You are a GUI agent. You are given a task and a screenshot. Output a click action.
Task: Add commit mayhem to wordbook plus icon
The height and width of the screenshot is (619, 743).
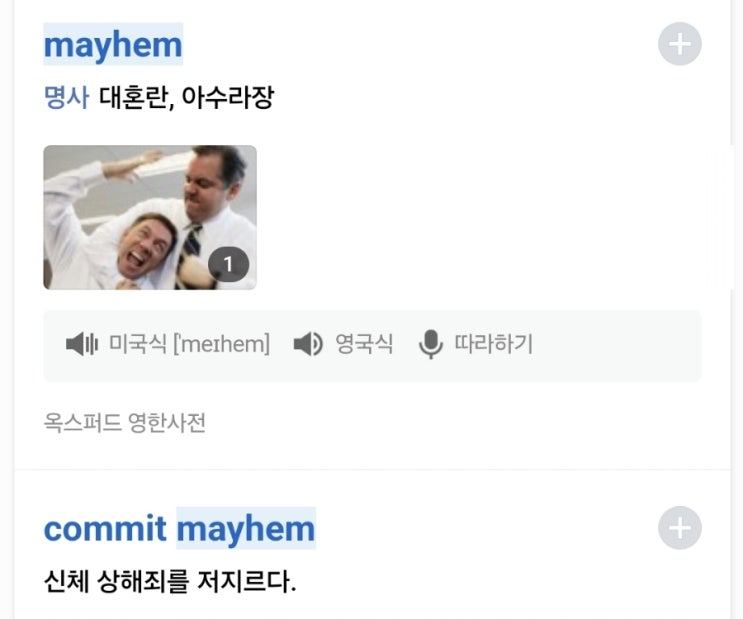[x=680, y=528]
